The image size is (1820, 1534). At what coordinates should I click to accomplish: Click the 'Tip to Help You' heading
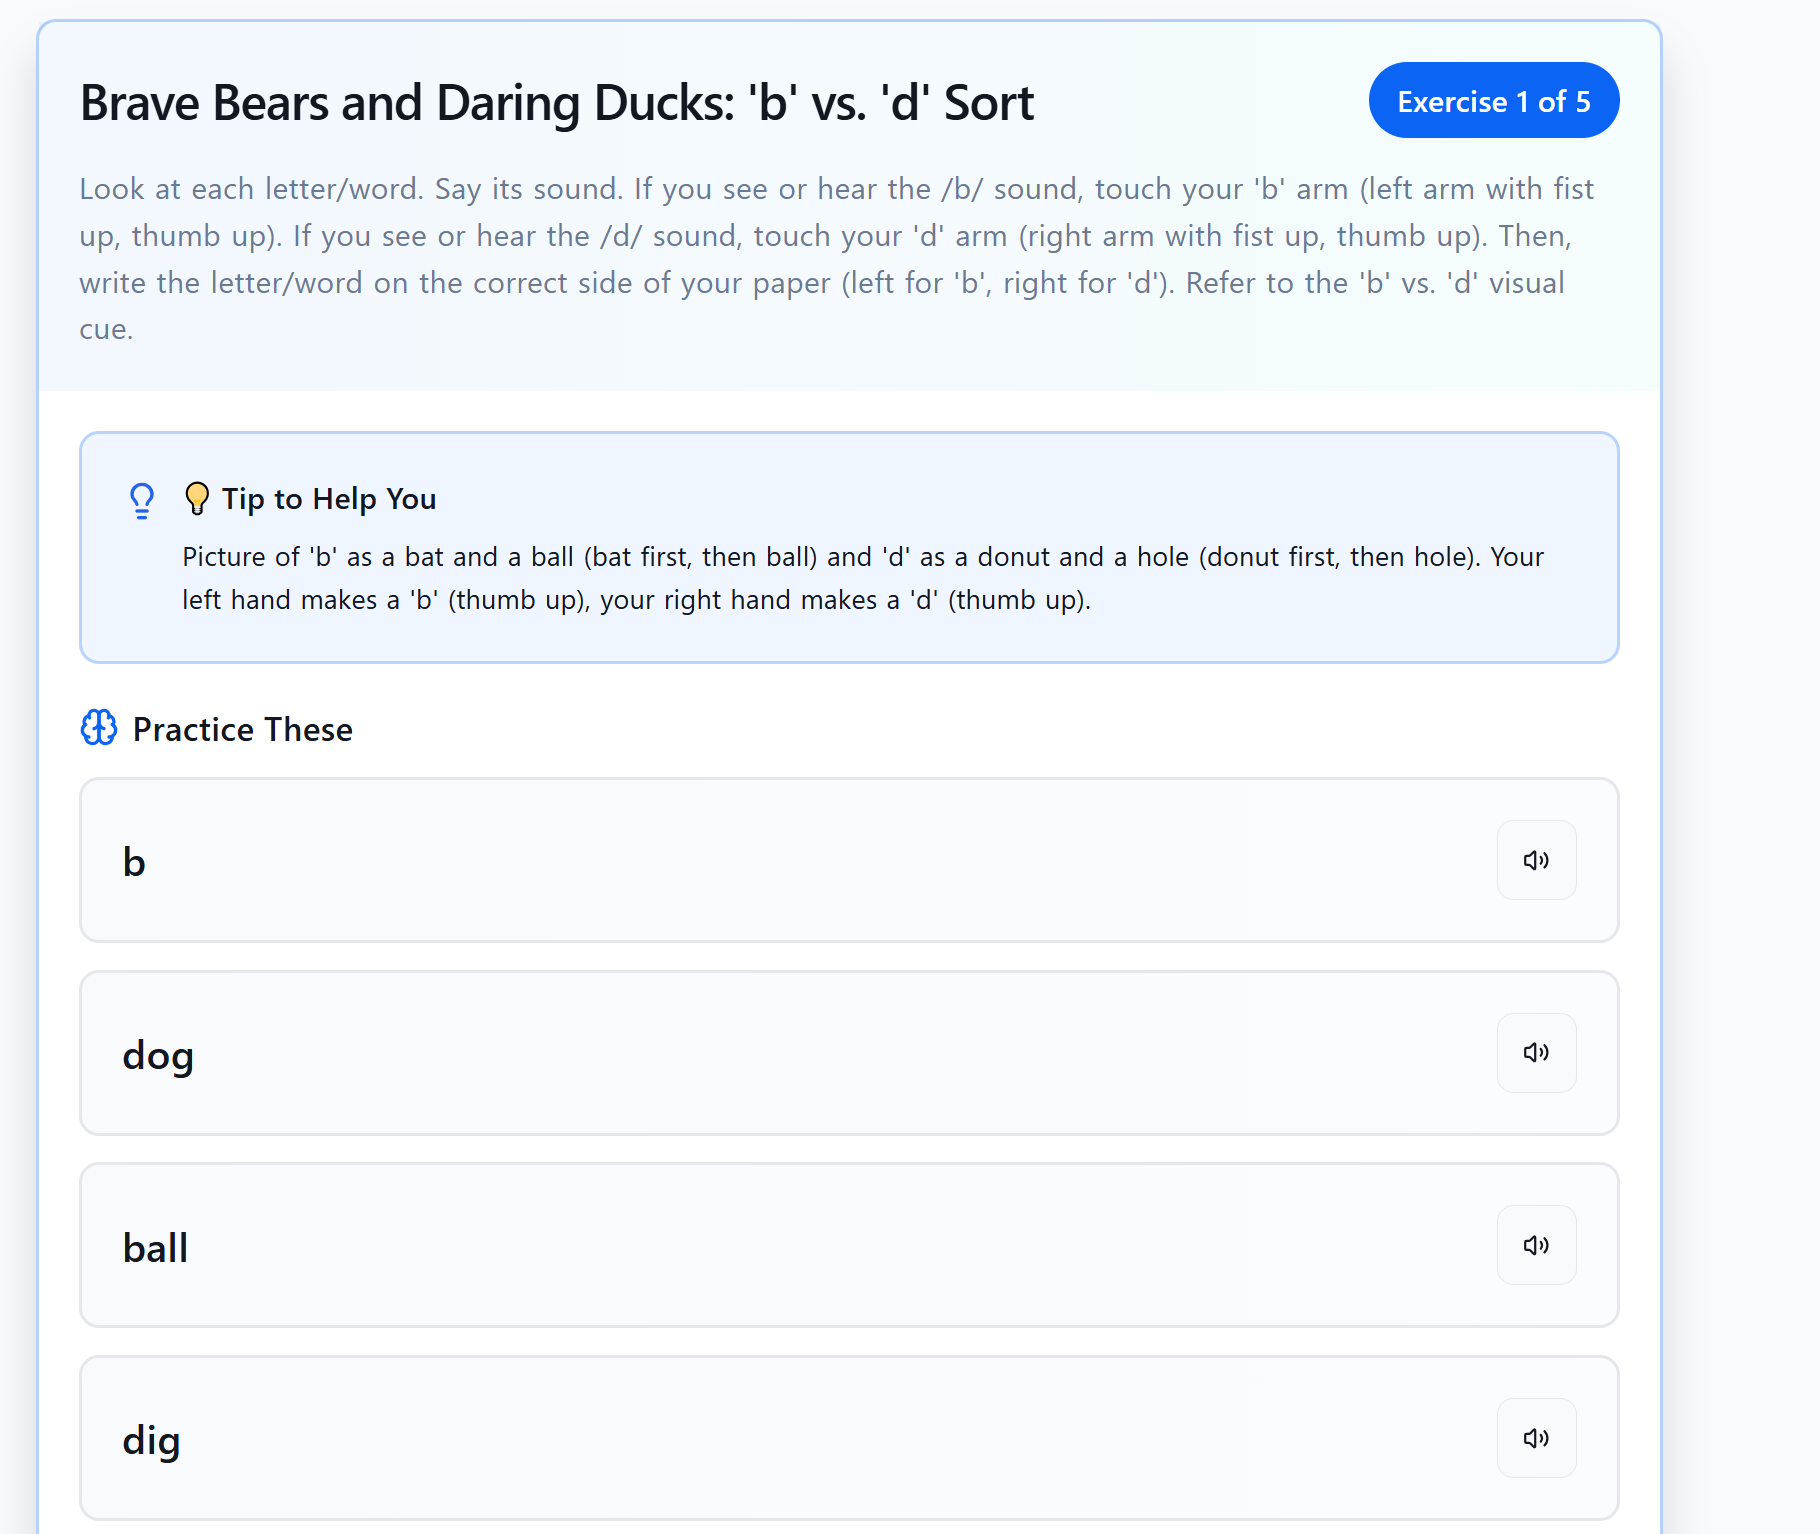329,498
